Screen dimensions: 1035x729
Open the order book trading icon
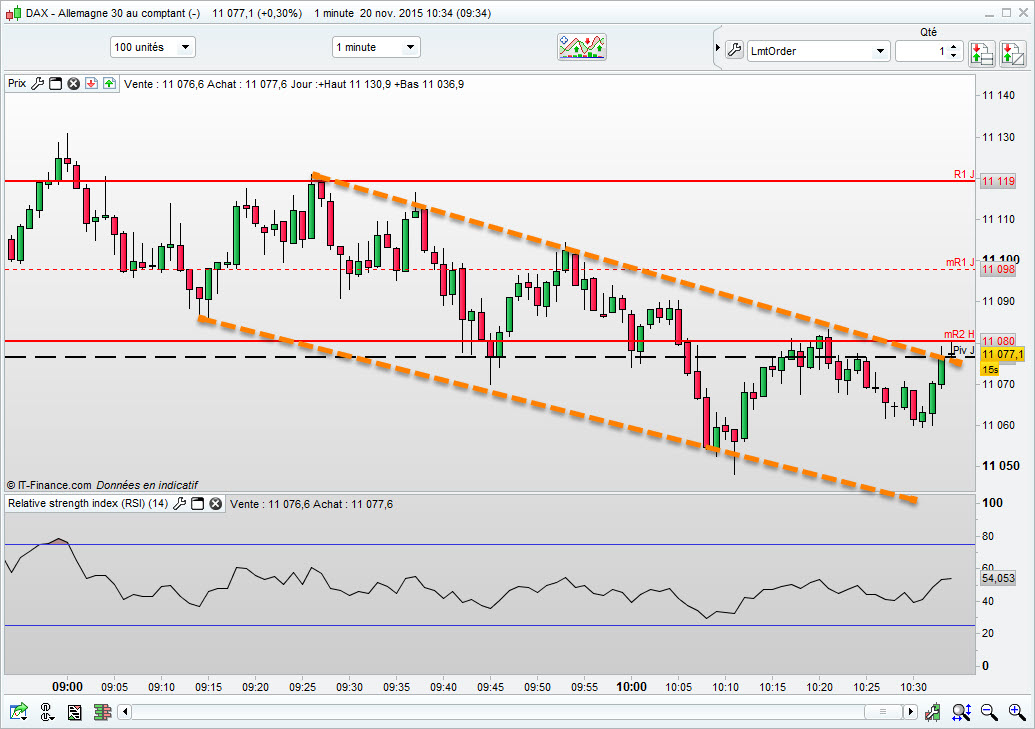pyautogui.click(x=982, y=53)
